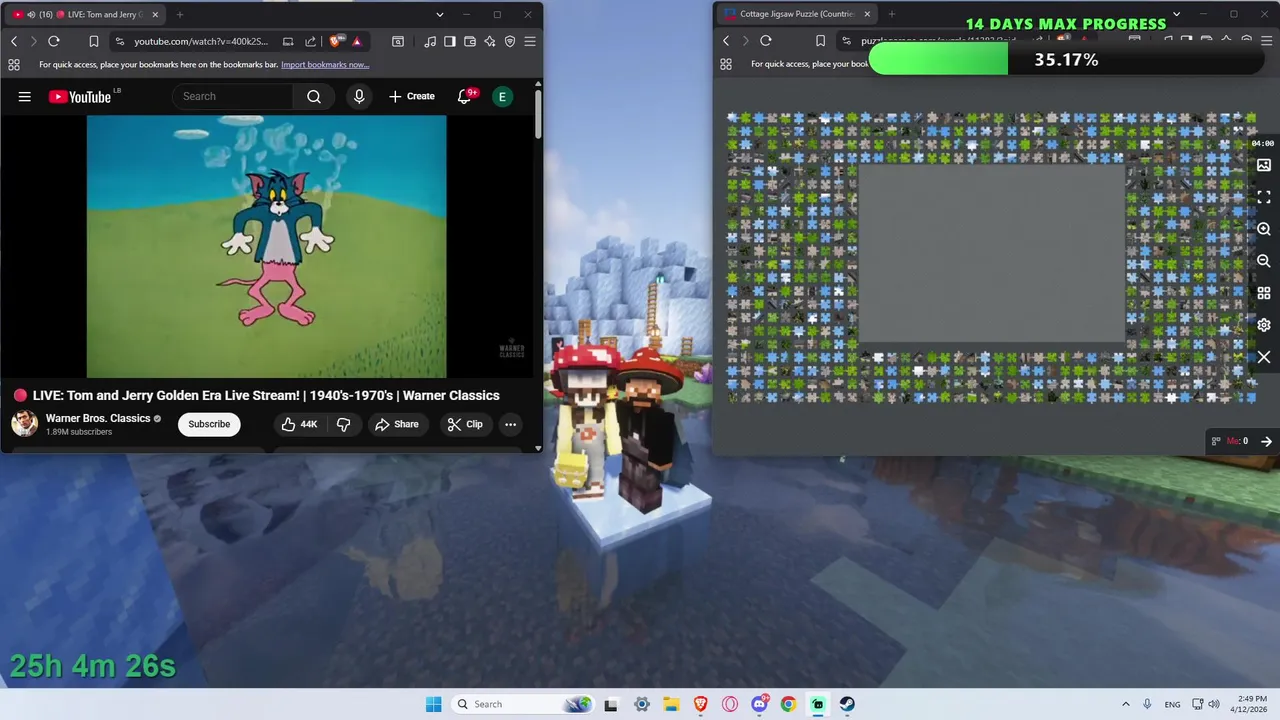The image size is (1280, 720).
Task: Reload the Cottage Jigsaw Puzzle page
Action: pos(766,41)
